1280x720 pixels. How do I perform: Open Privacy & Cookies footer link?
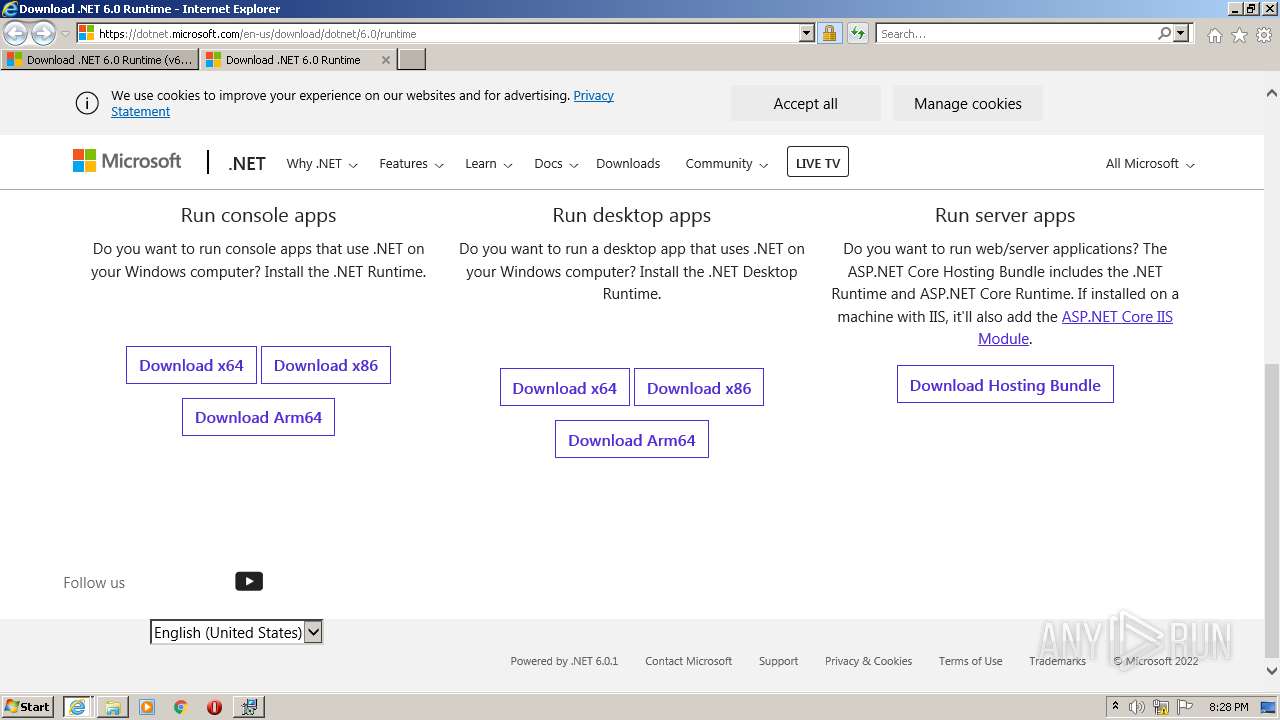click(x=868, y=661)
